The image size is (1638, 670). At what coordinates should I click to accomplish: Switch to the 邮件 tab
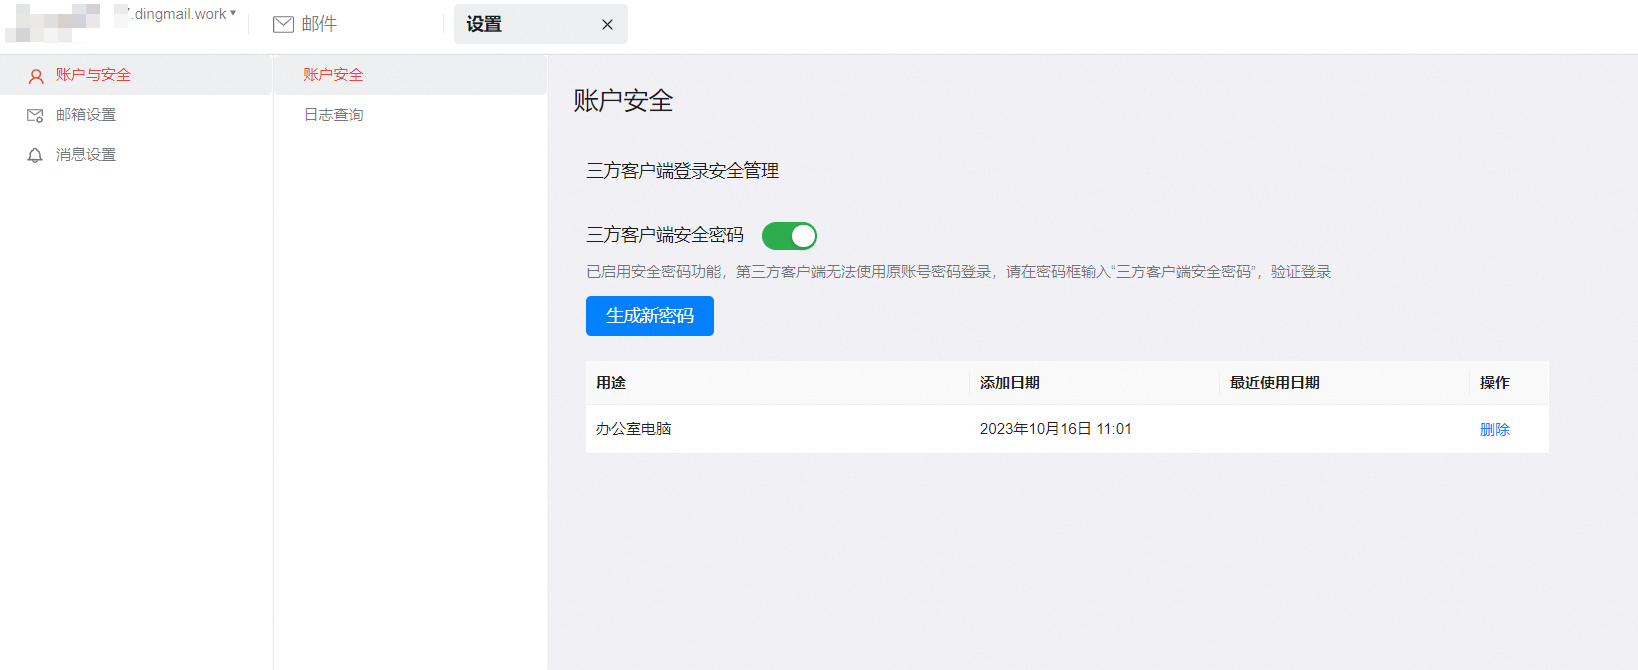(x=306, y=24)
